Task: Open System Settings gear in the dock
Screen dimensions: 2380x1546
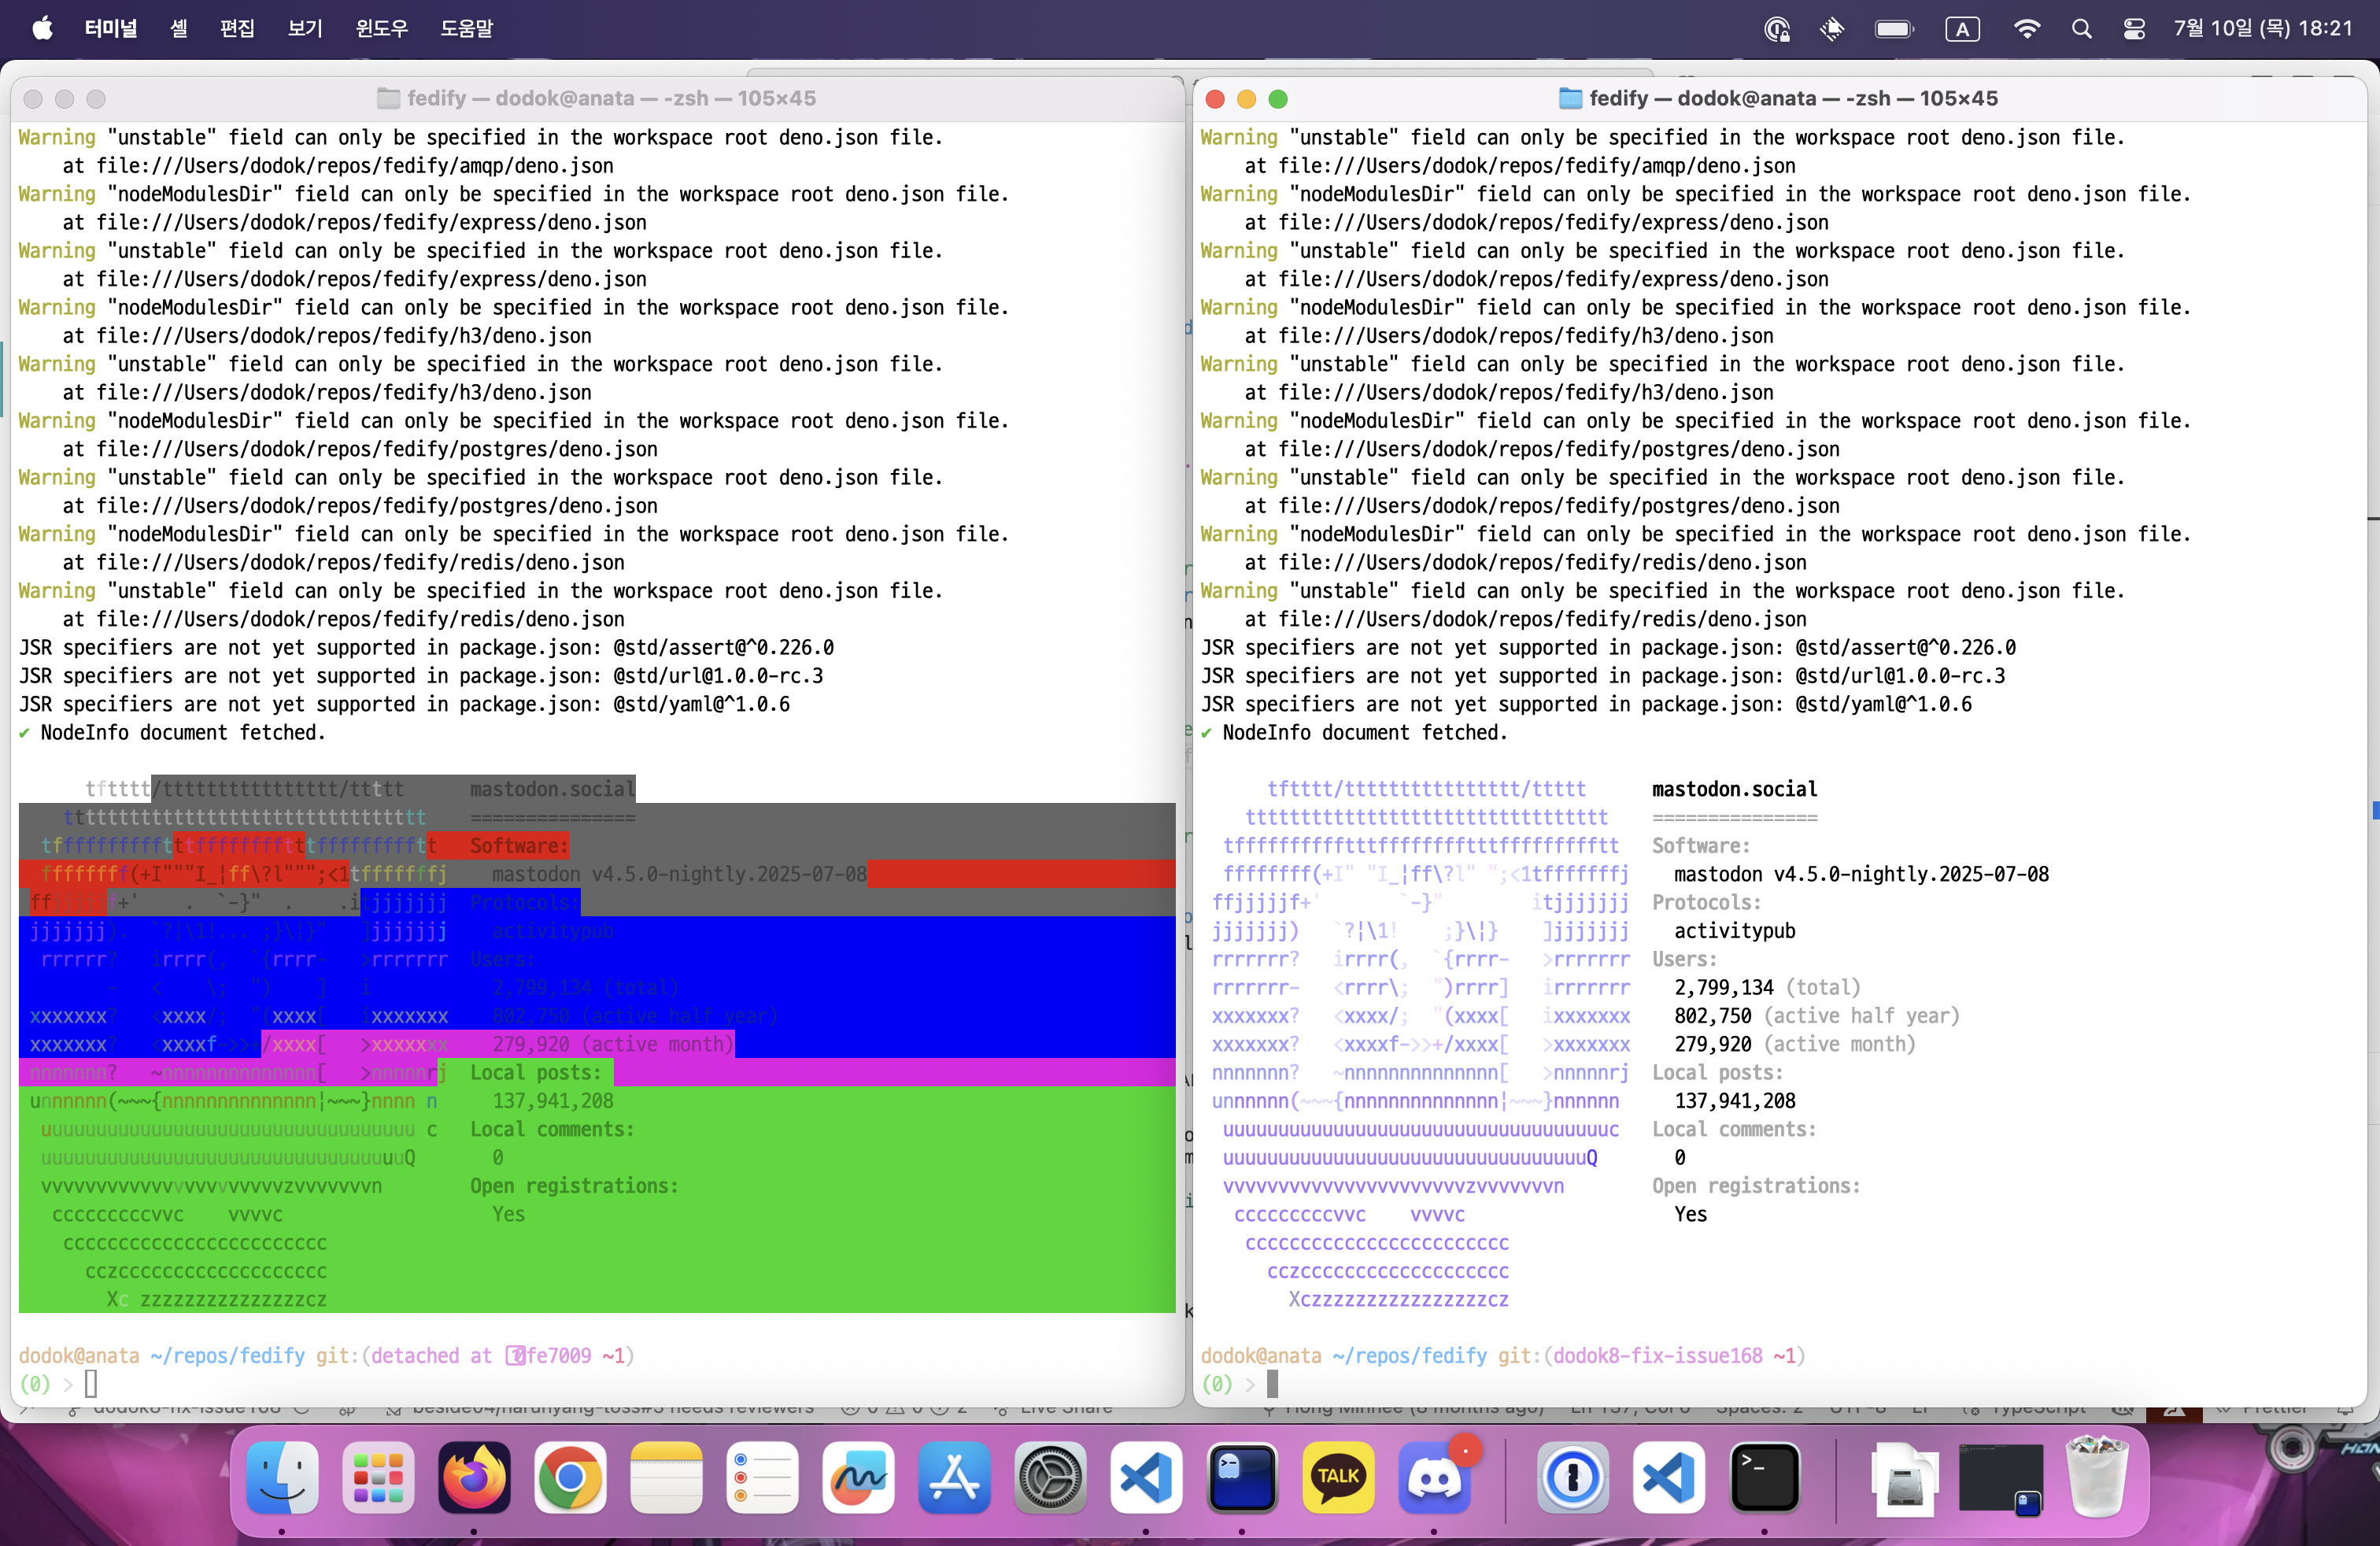Action: click(1050, 1478)
